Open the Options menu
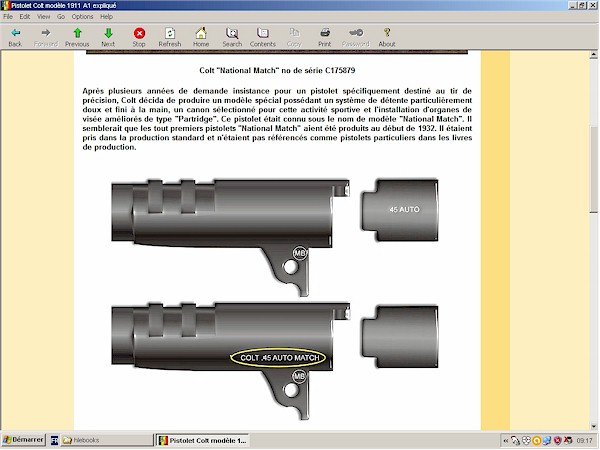Screen dimensions: 600x450 82,16
